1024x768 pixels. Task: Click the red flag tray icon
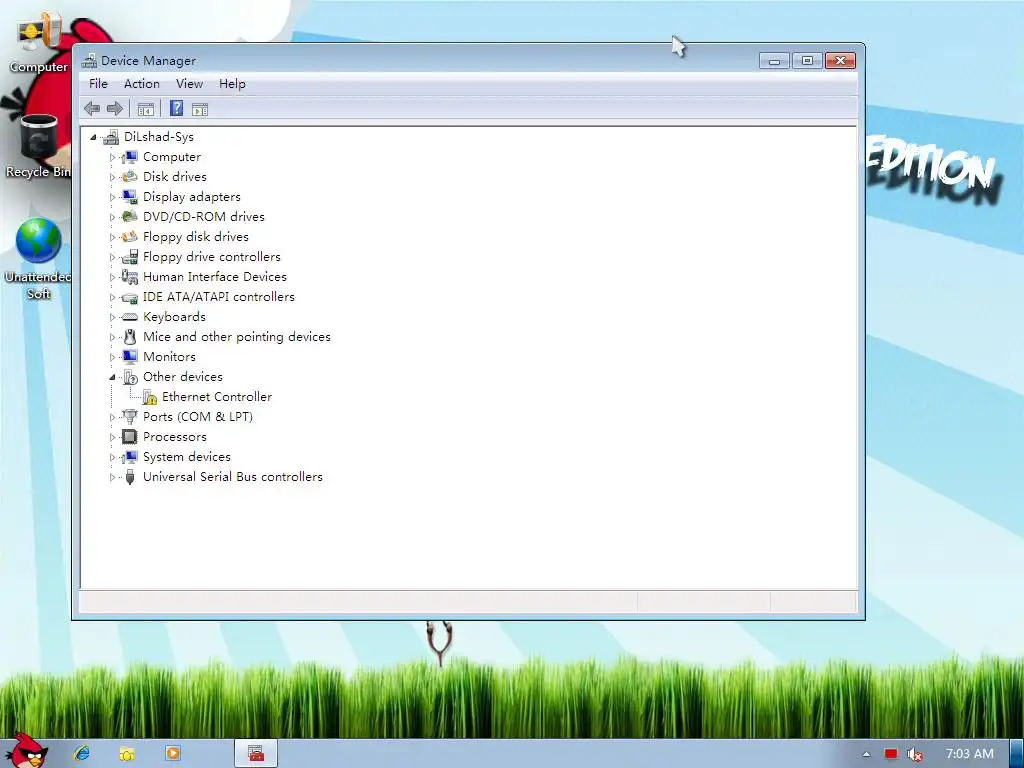891,754
